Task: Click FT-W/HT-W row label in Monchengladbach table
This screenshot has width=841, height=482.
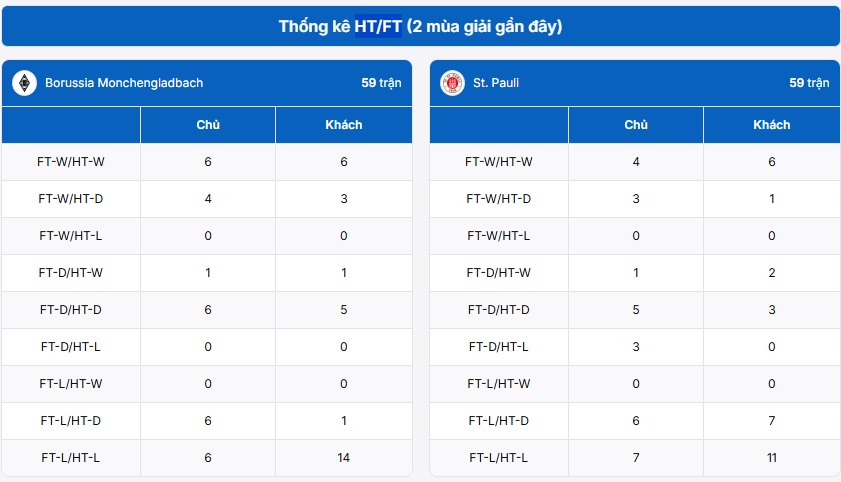Action: (71, 162)
